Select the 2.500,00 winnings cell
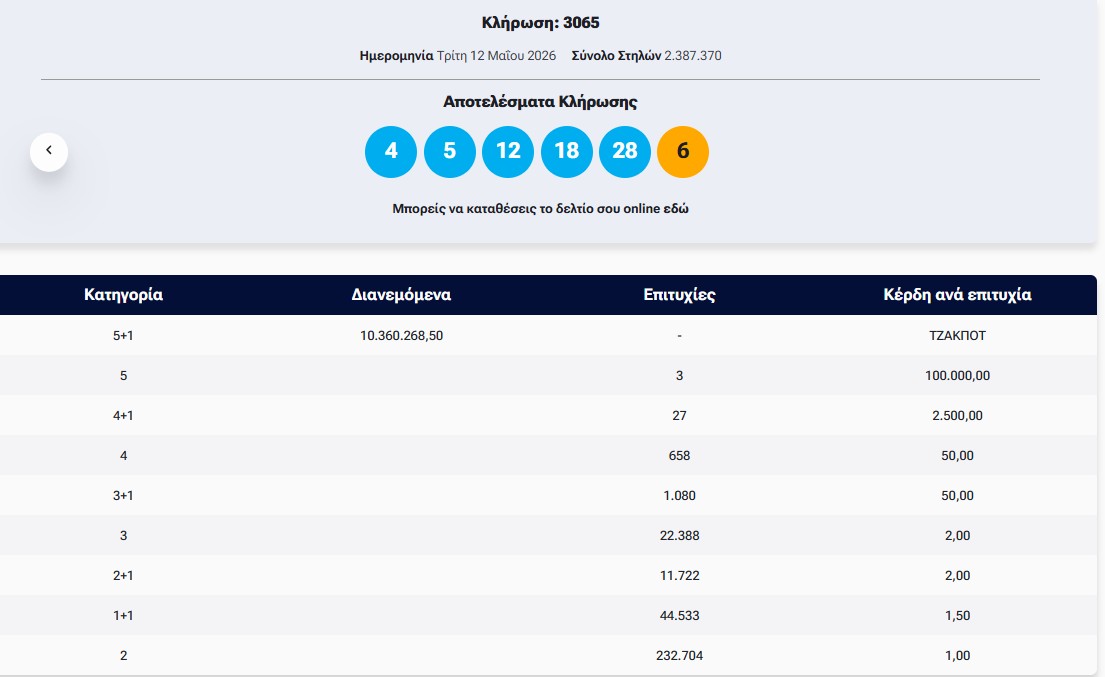Screen dimensions: 1105x677 click(x=957, y=416)
